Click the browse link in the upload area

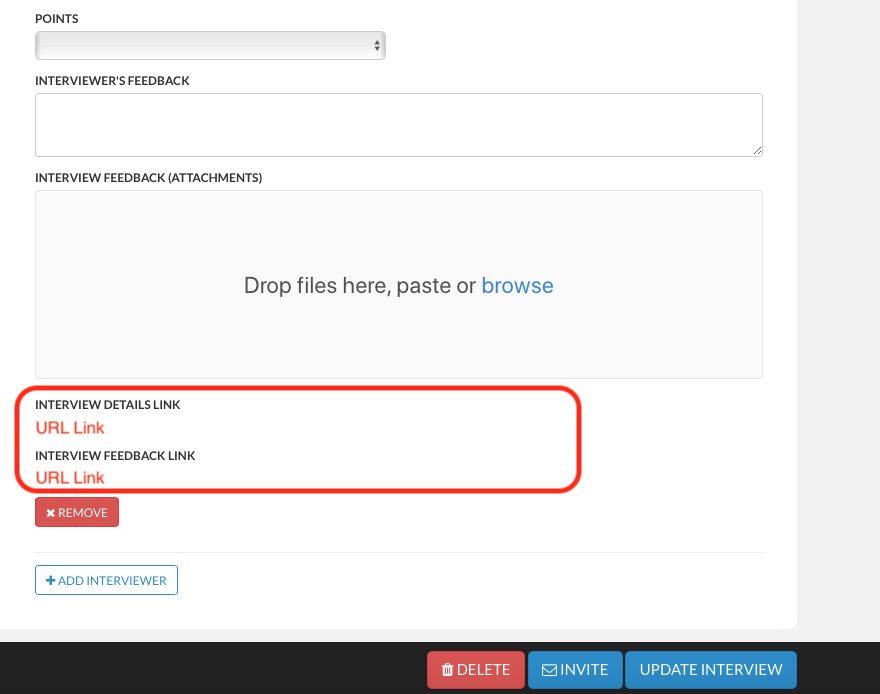517,286
